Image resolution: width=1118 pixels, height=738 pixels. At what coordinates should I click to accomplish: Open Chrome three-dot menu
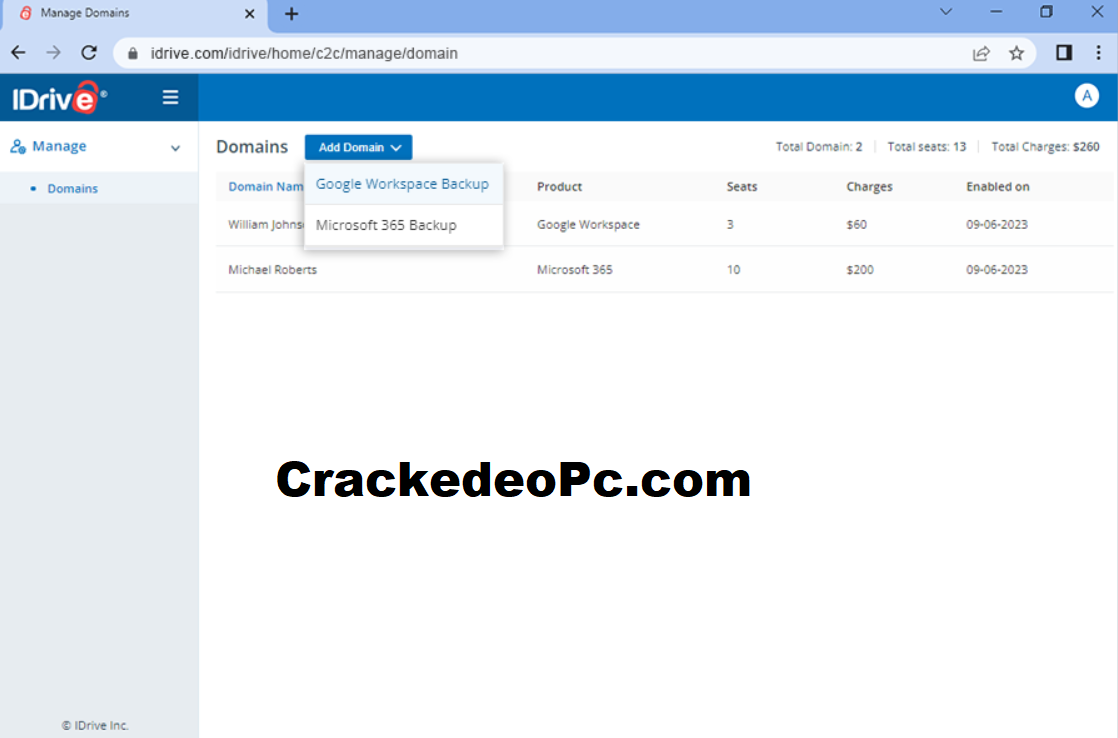click(x=1098, y=53)
